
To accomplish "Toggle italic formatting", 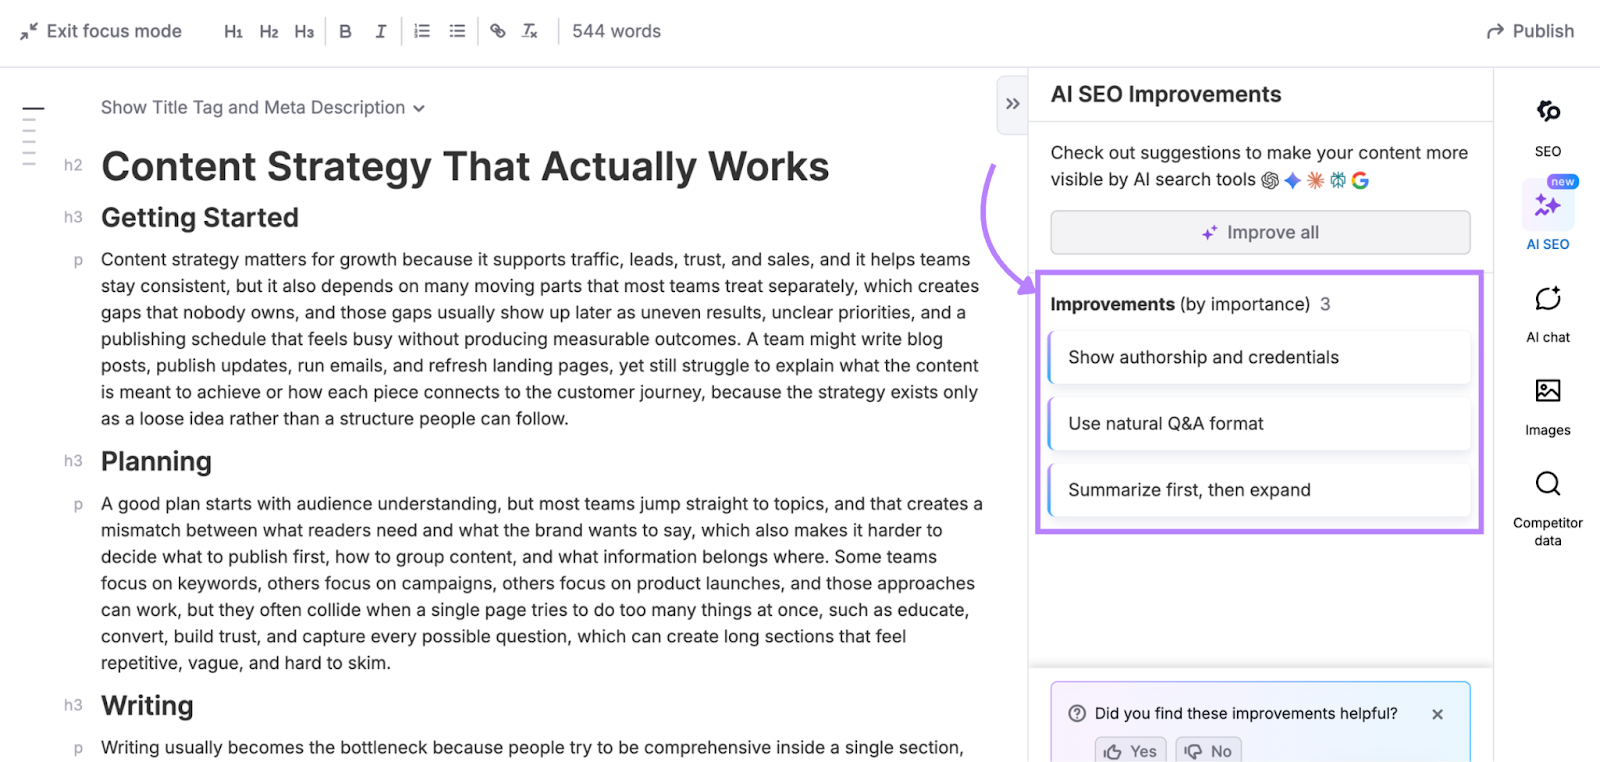I will (381, 32).
